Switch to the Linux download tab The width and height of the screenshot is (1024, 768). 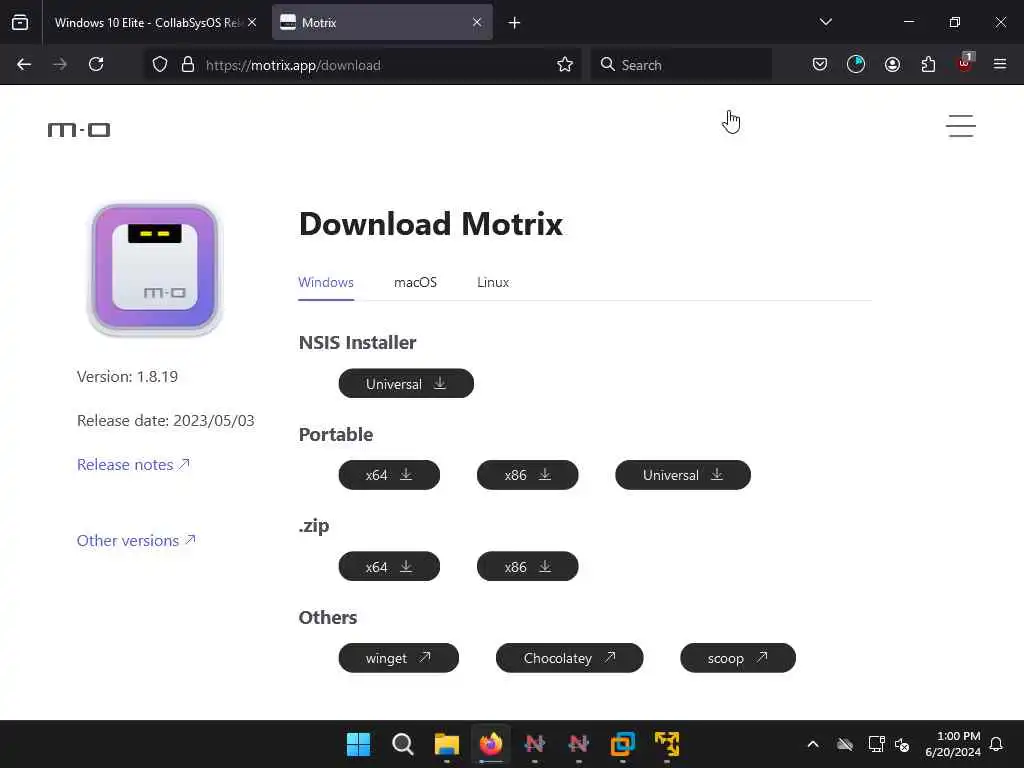[x=493, y=282]
